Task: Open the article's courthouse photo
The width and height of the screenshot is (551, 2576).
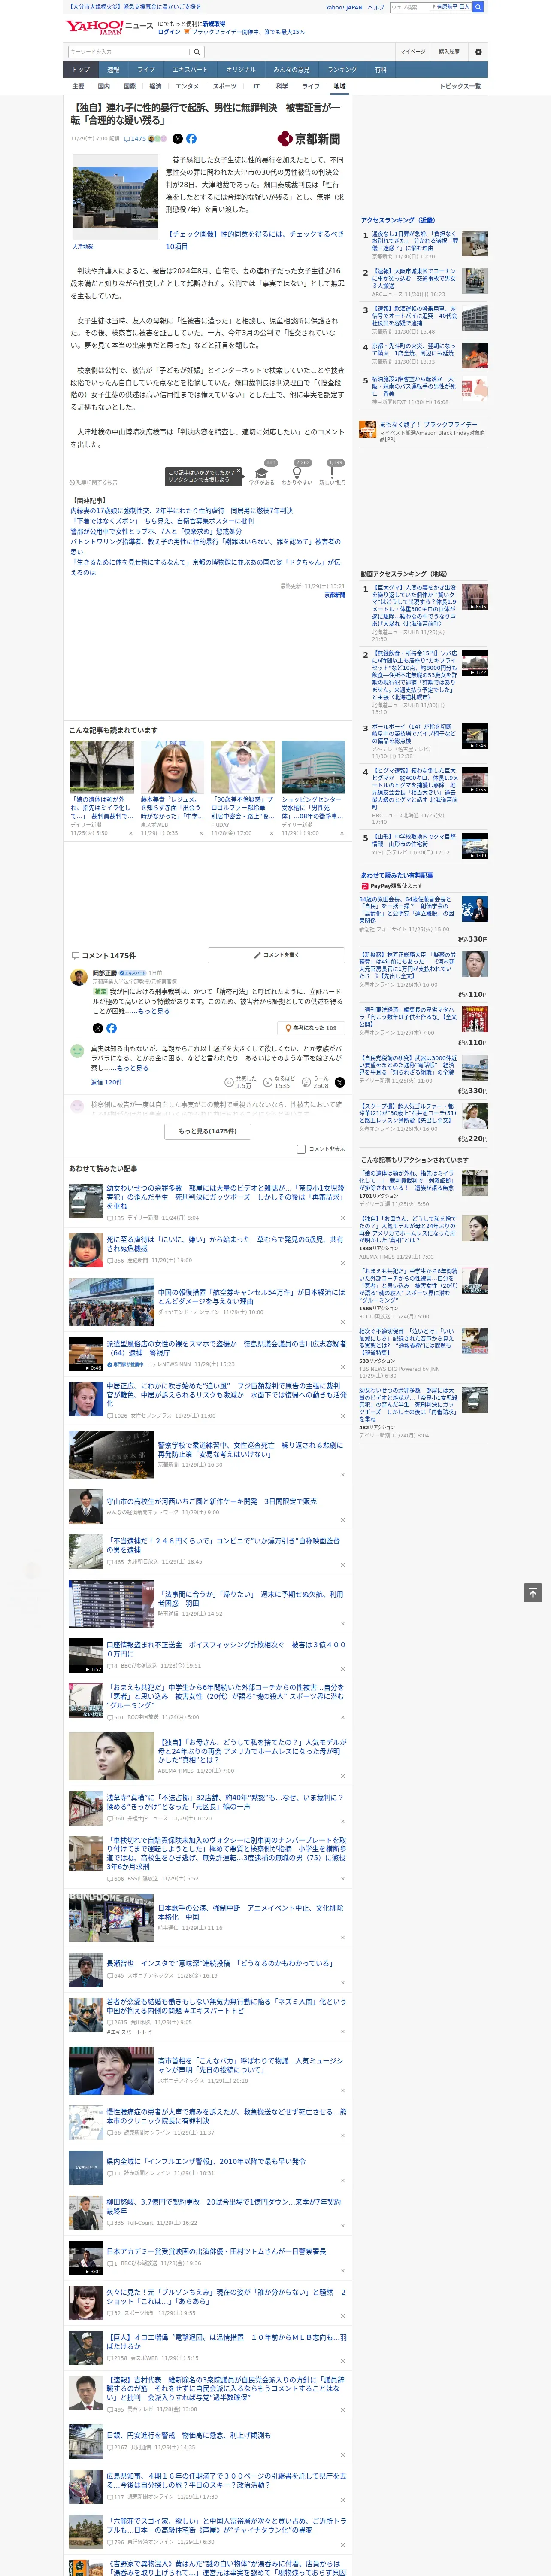Action: (x=114, y=198)
